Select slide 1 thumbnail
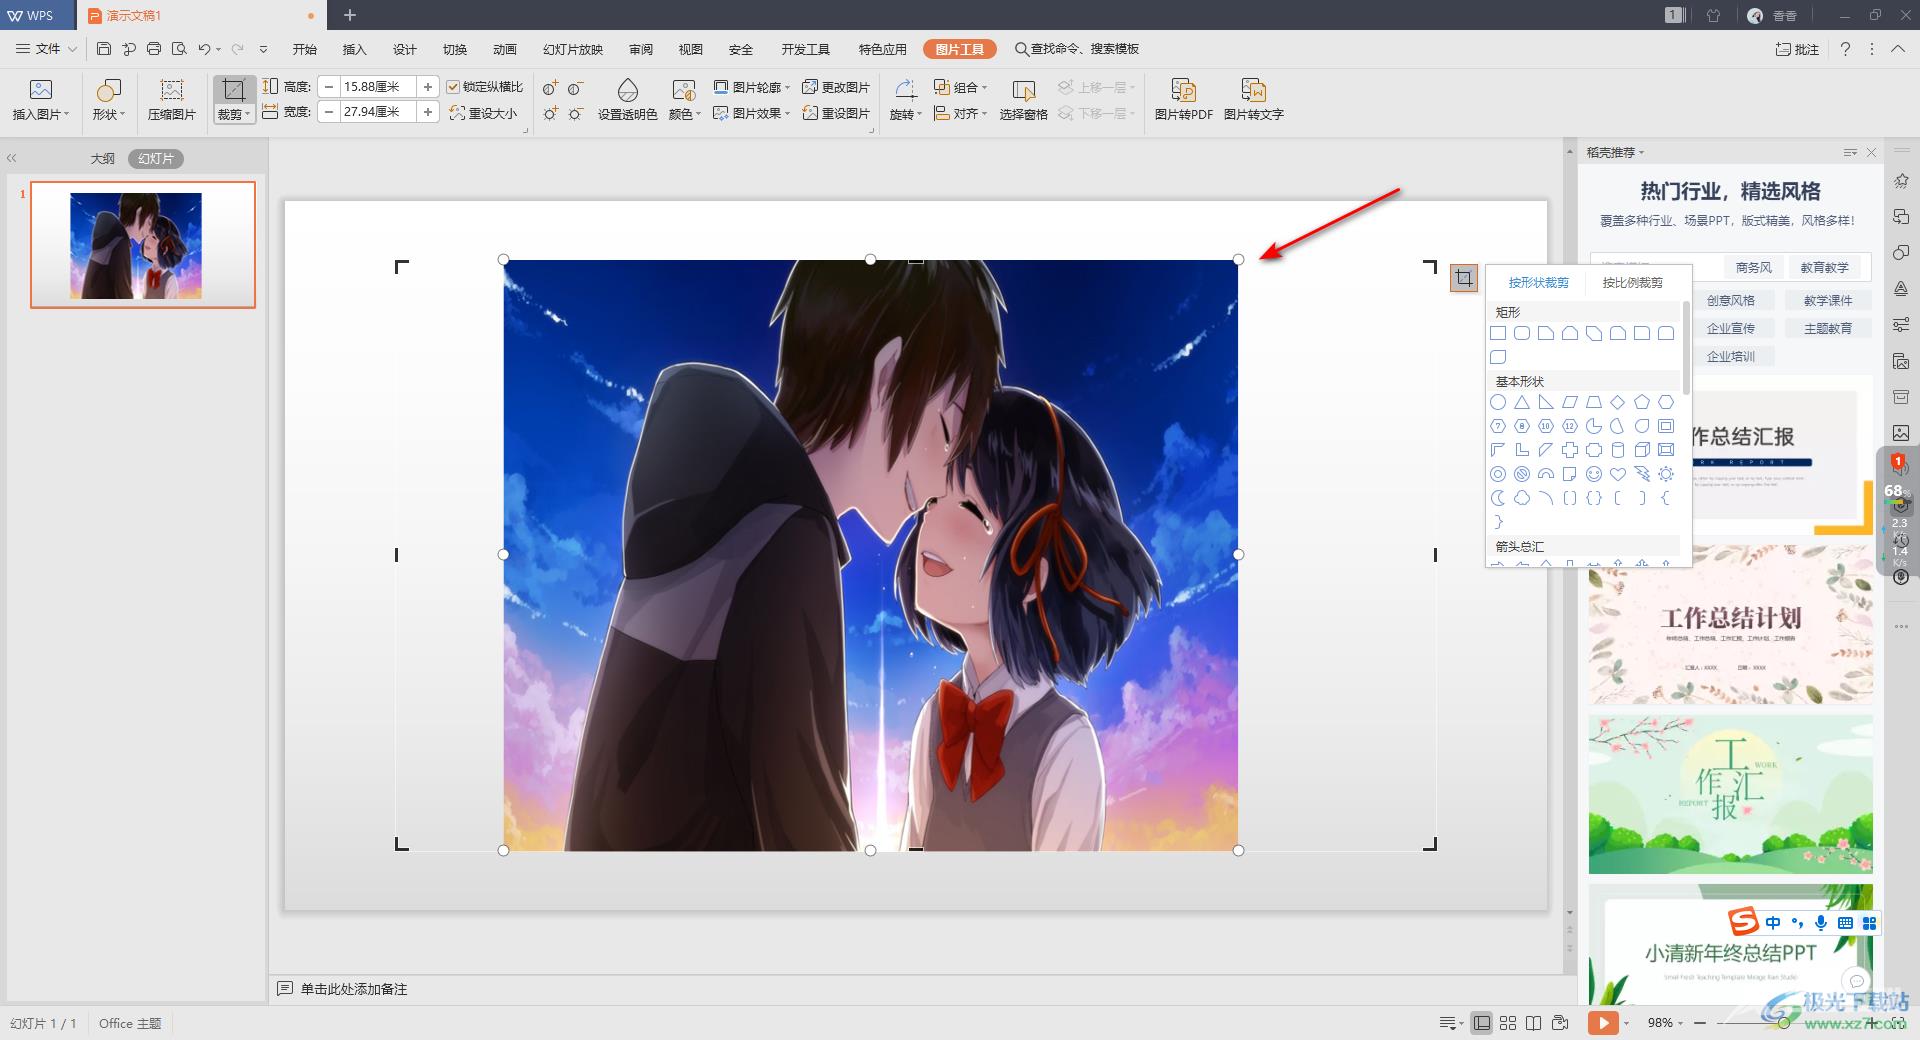 coord(143,245)
